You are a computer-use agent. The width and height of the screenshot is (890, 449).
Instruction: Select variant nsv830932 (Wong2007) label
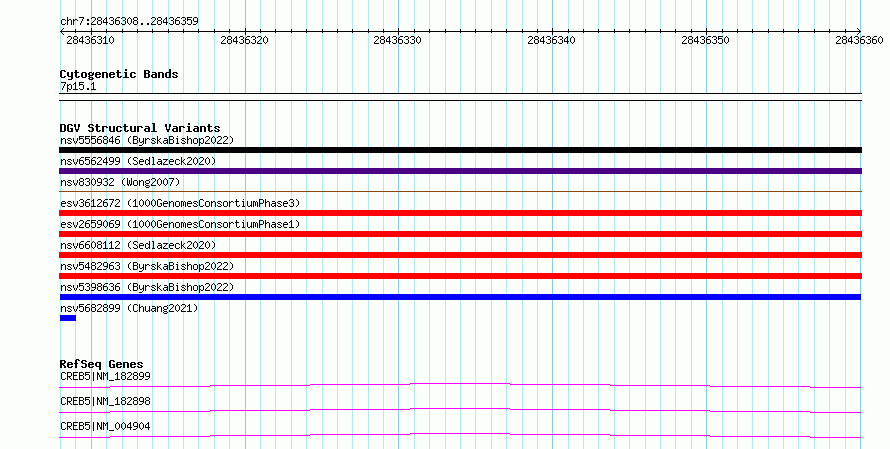click(x=120, y=182)
